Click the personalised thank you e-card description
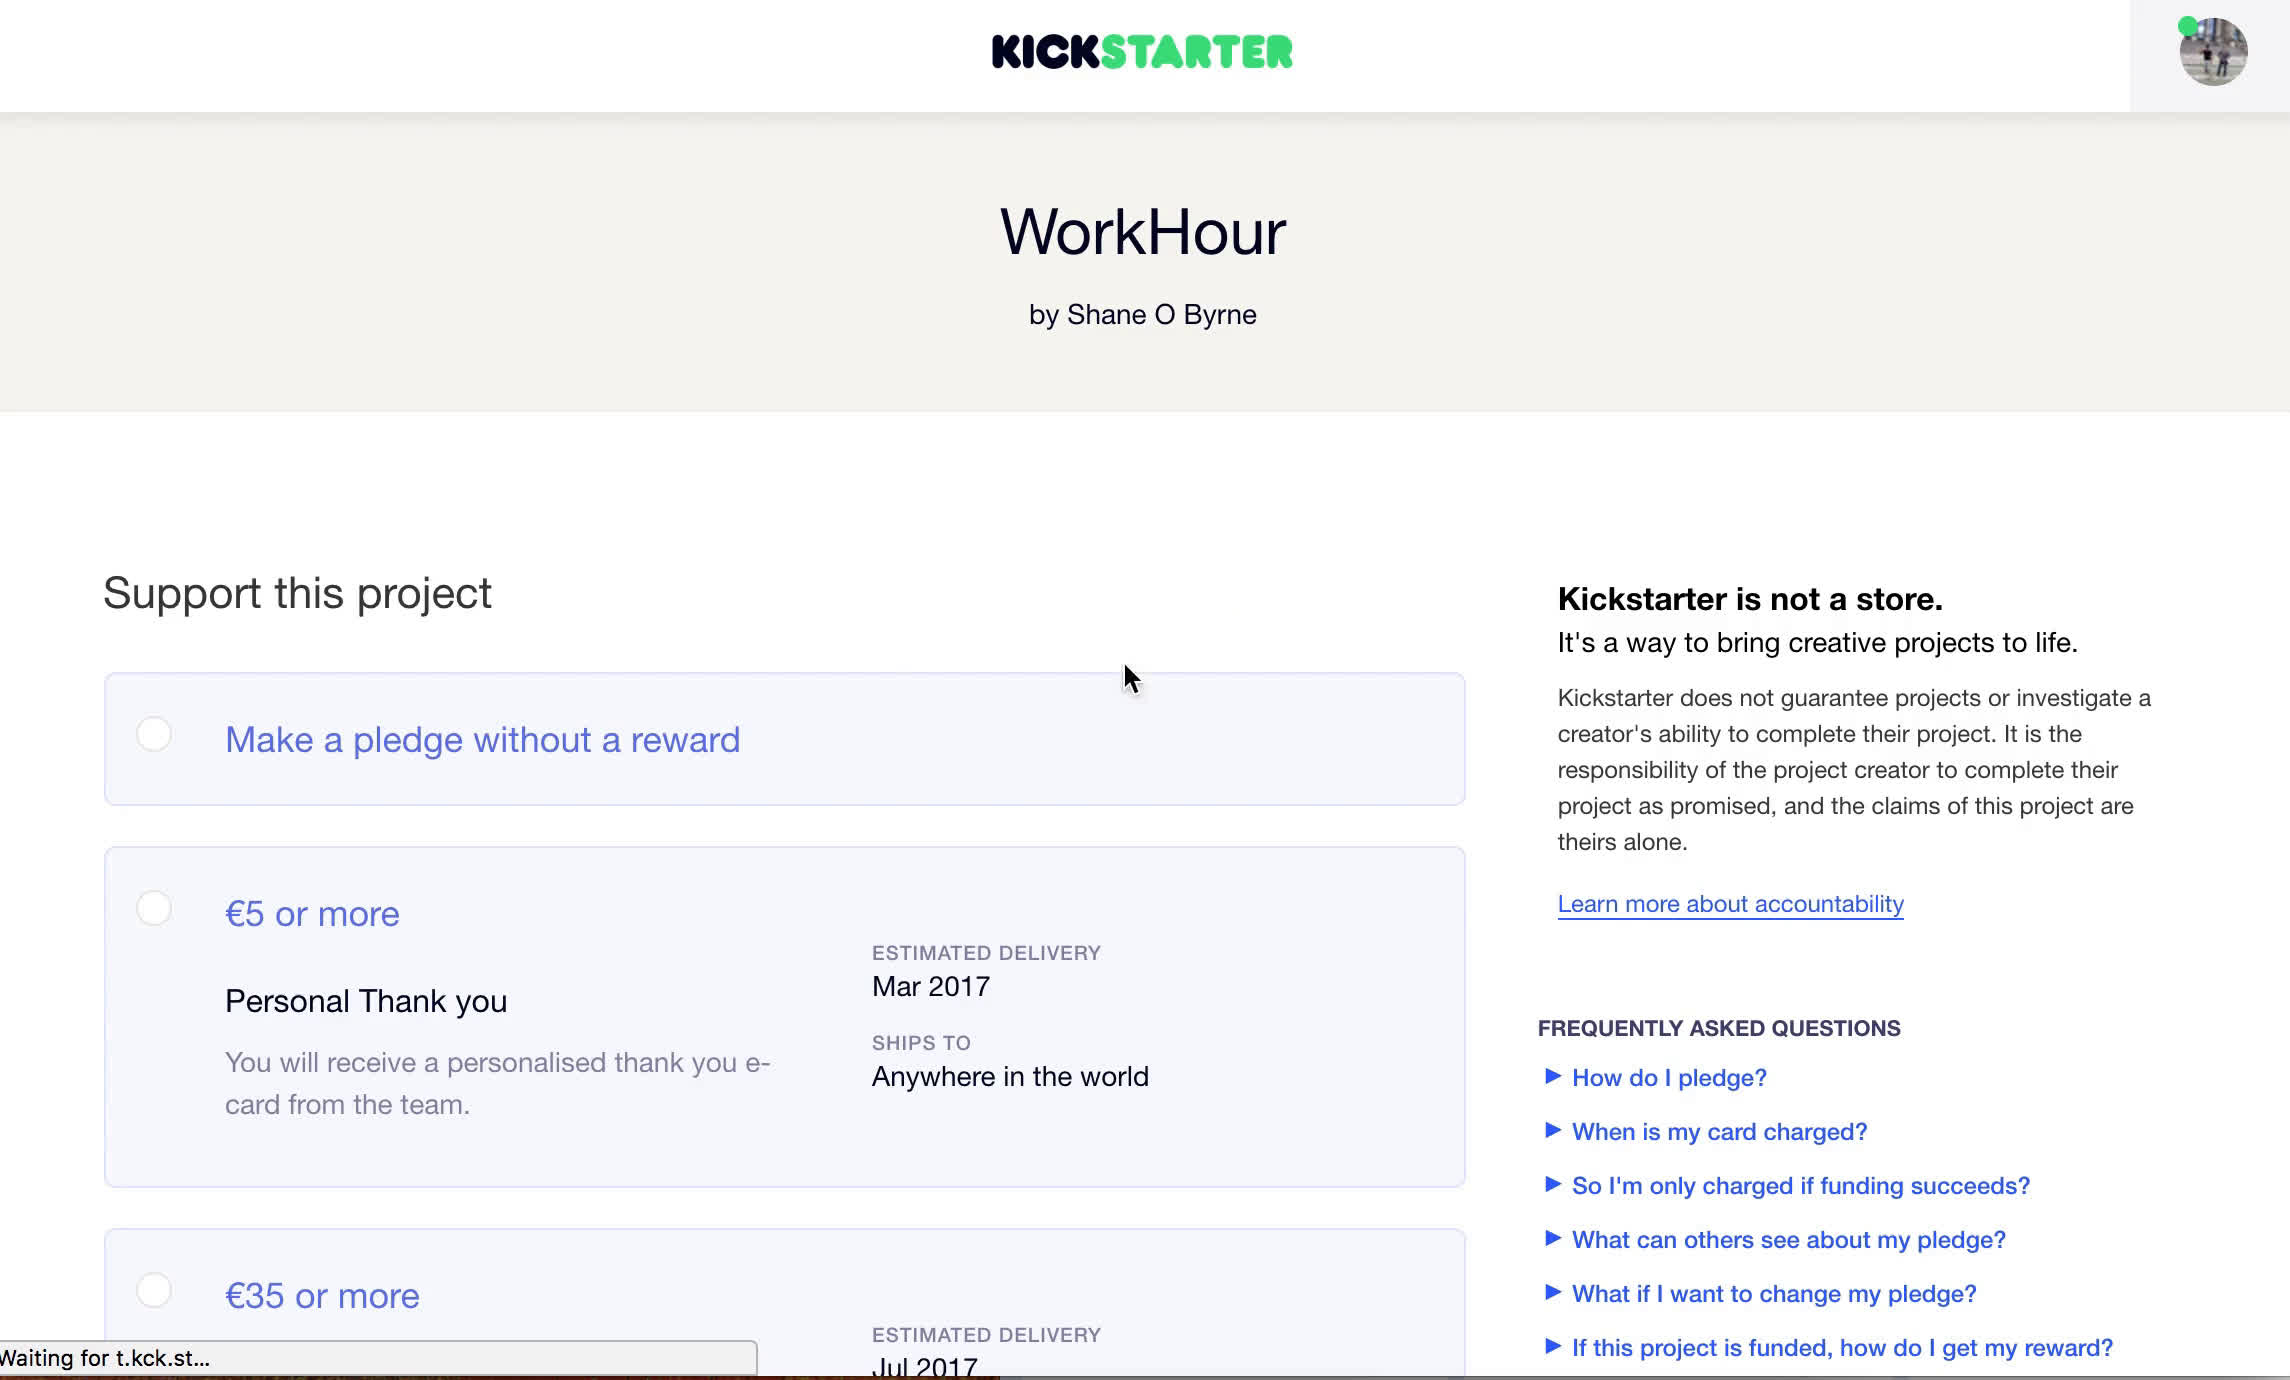Image resolution: width=2290 pixels, height=1380 pixels. tap(497, 1083)
